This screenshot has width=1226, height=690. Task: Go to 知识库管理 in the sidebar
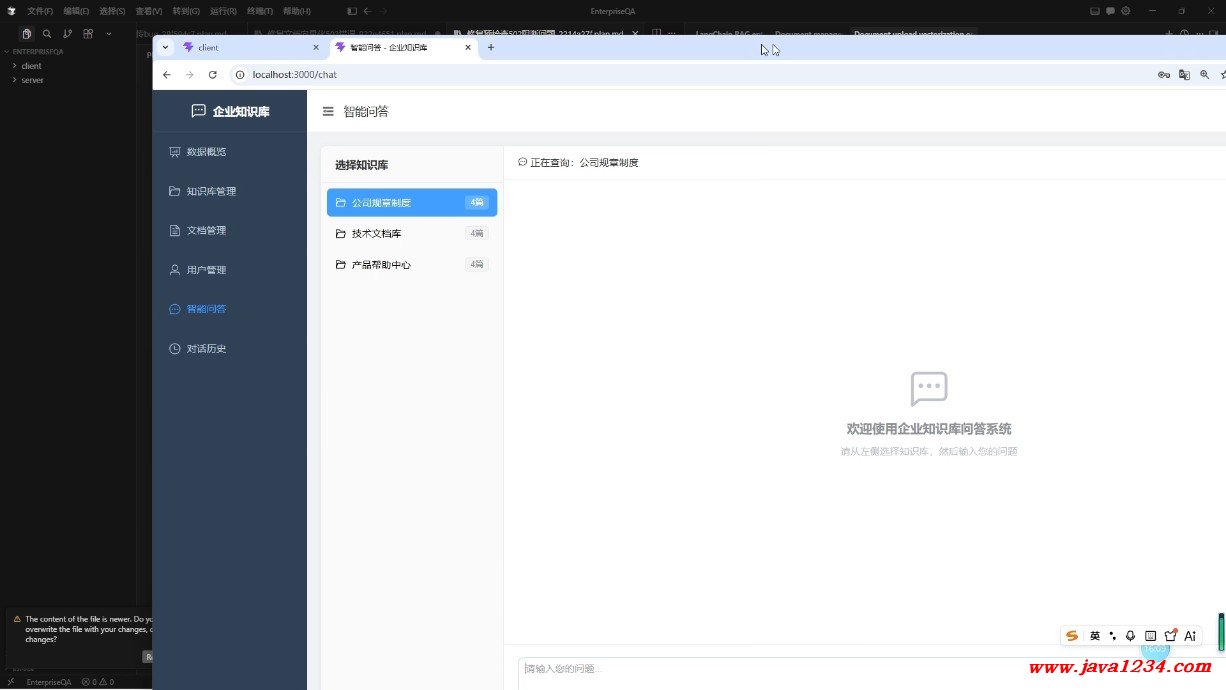[x=211, y=191]
